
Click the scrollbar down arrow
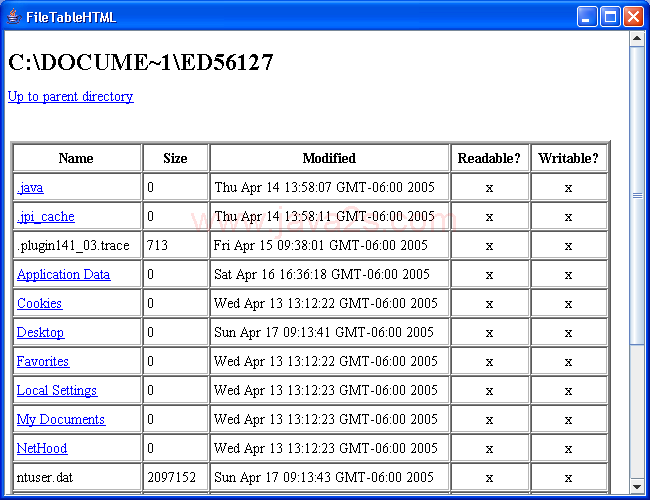pyautogui.click(x=636, y=487)
